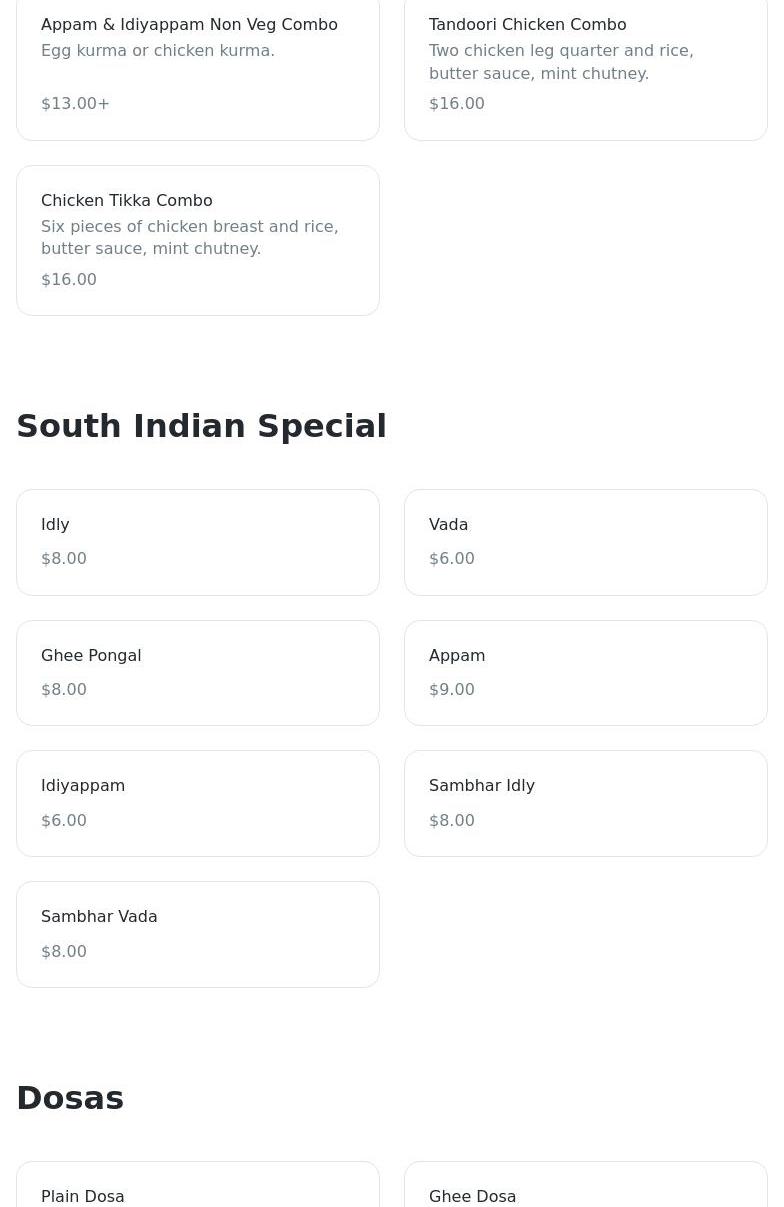The height and width of the screenshot is (1207, 784).
Task: Click the Vada $6.00 price
Action: (451, 559)
